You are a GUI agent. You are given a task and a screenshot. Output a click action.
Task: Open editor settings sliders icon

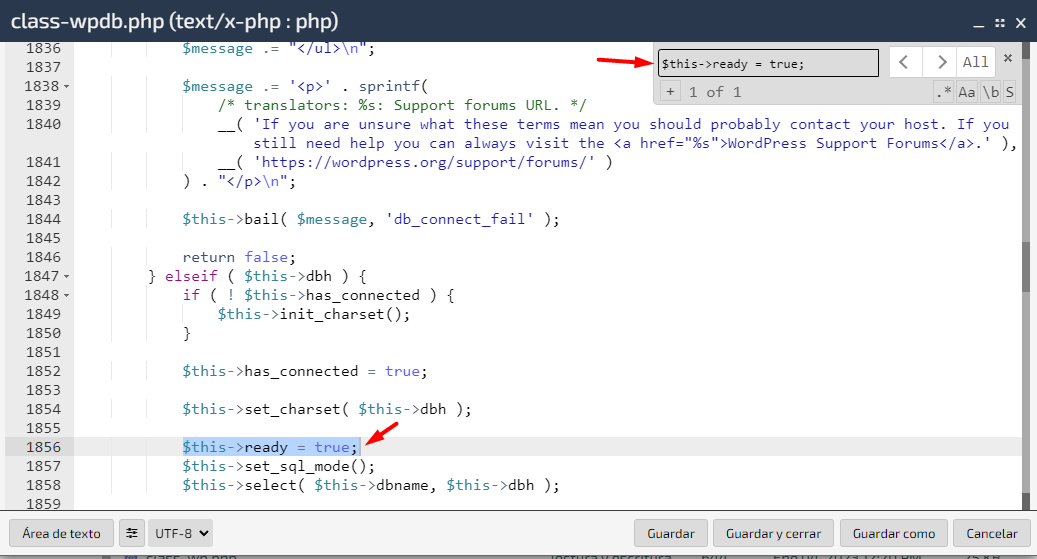(132, 533)
